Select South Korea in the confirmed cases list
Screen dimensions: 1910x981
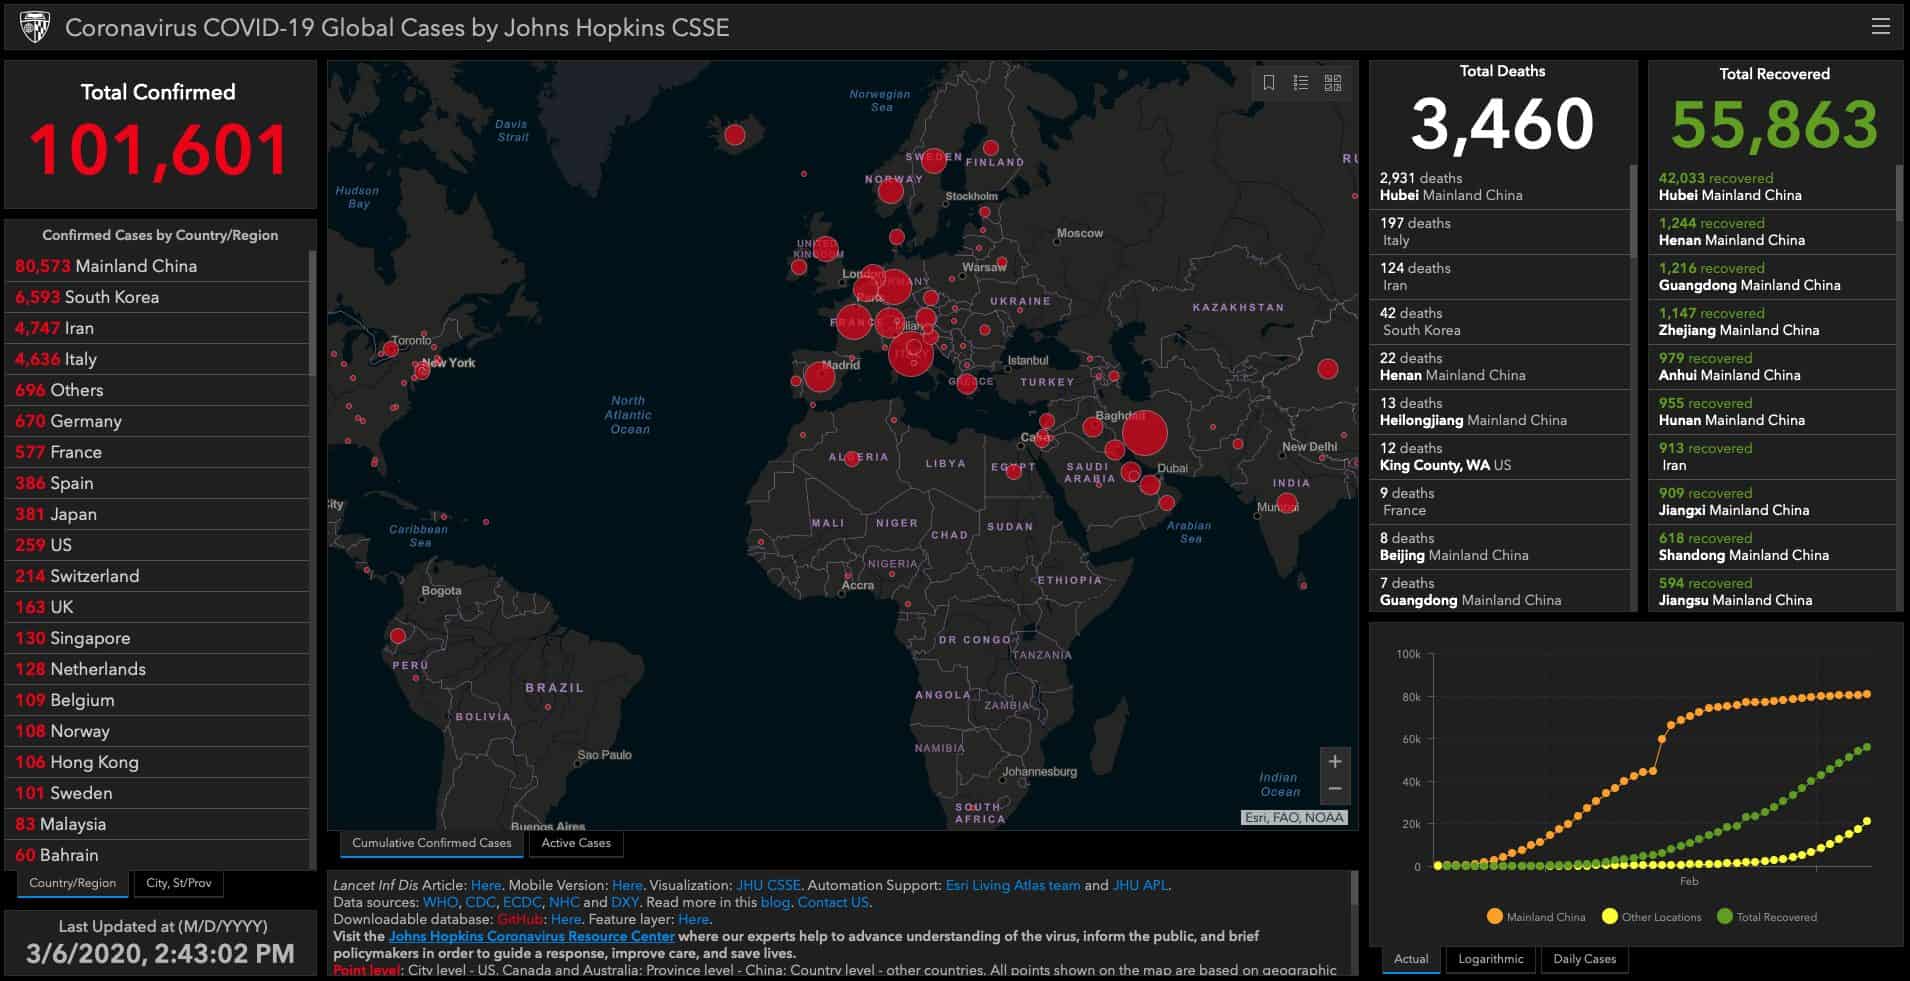[x=111, y=297]
